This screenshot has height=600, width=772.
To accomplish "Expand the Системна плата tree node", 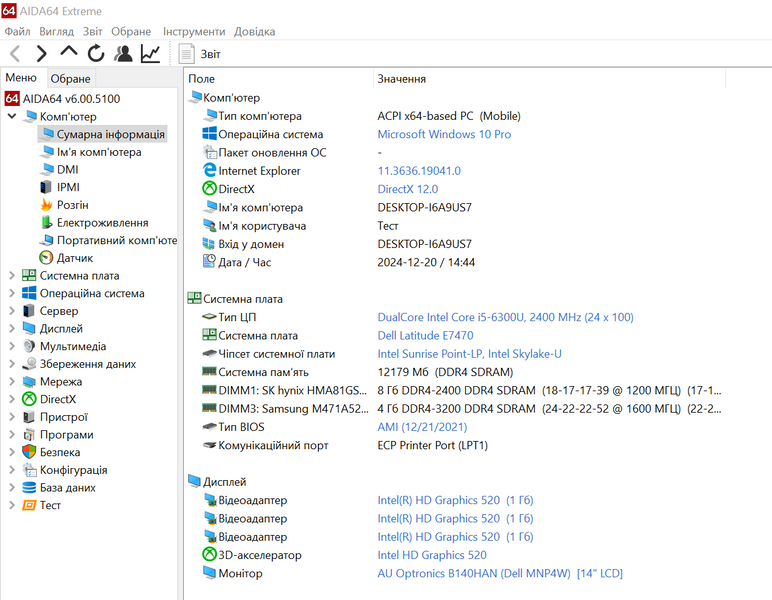I will (12, 276).
